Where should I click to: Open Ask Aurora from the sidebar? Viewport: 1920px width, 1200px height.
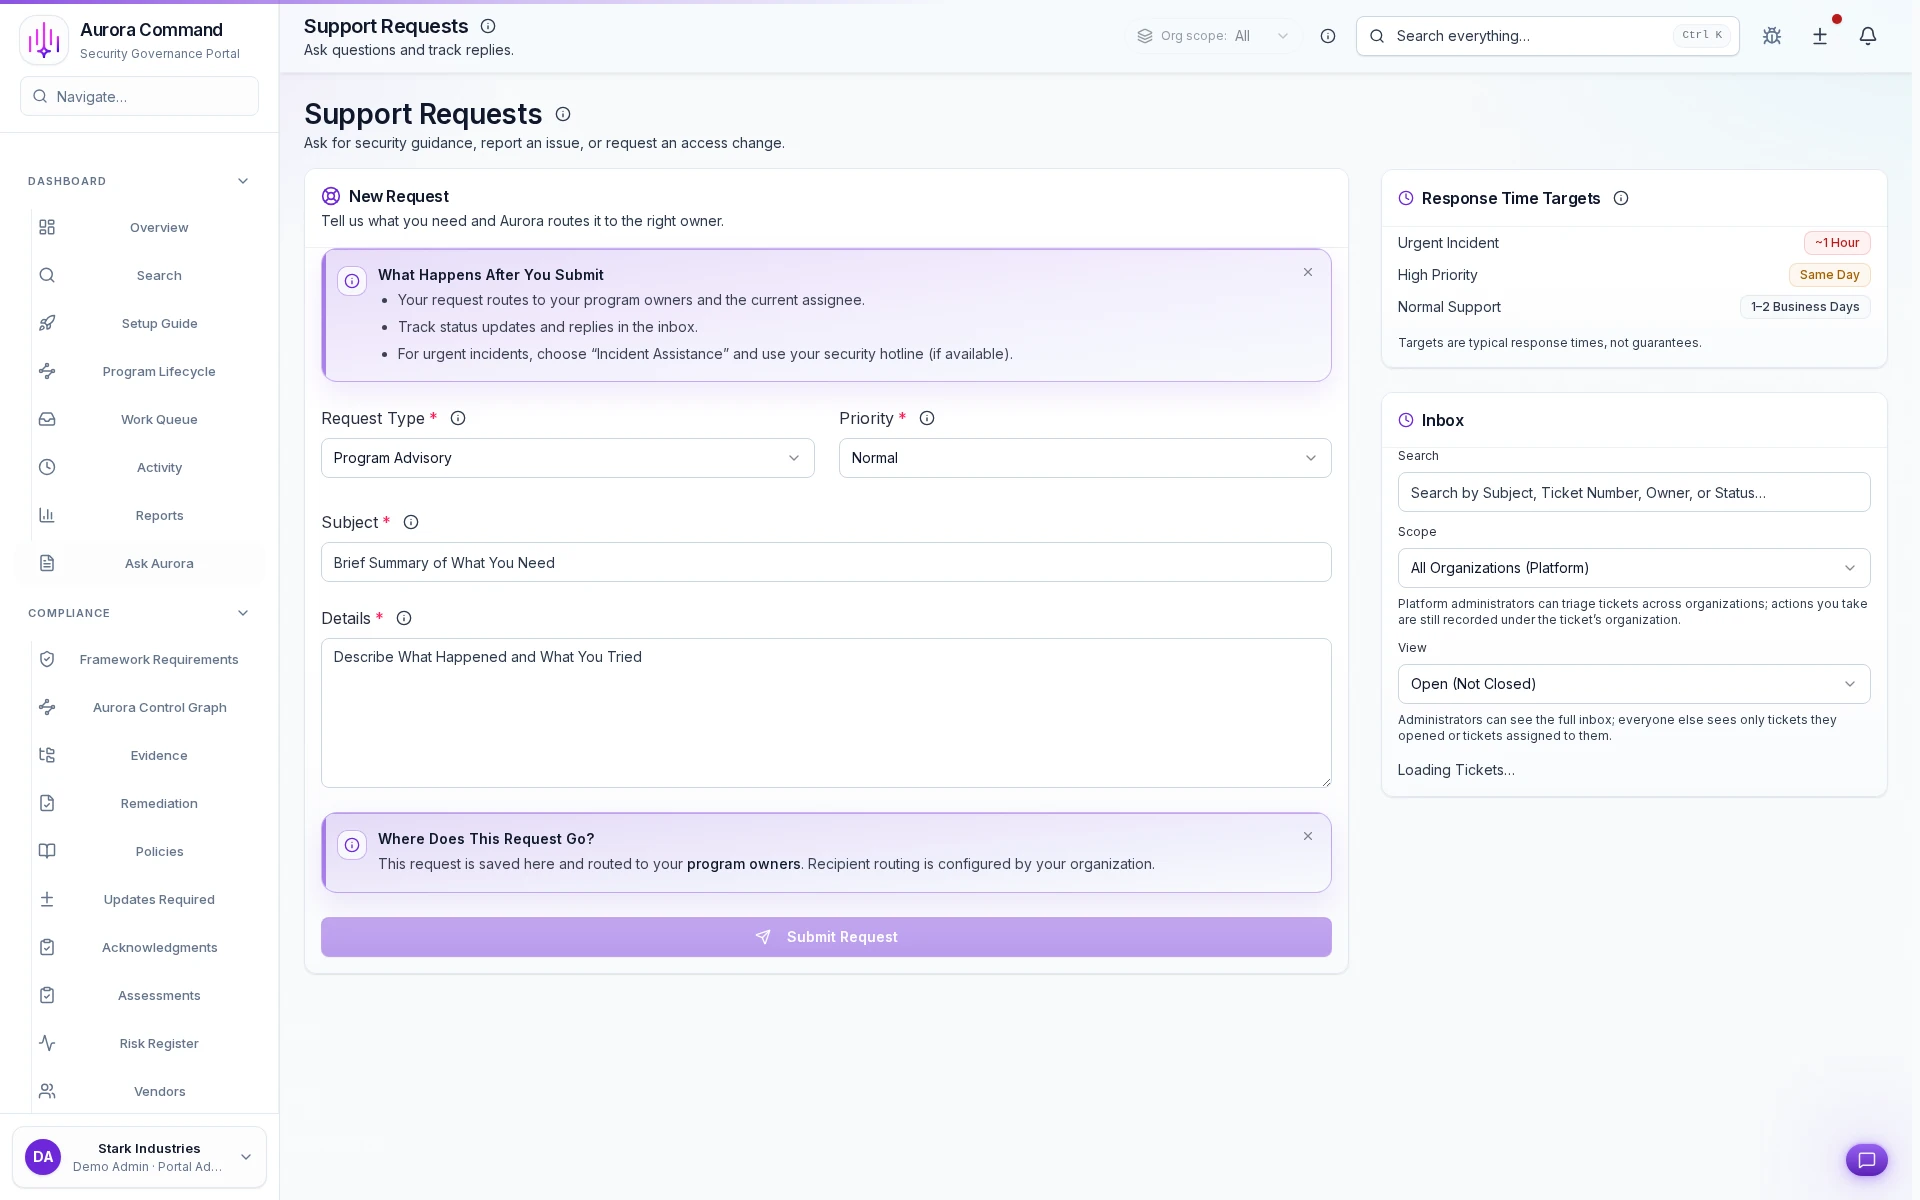[x=159, y=563]
